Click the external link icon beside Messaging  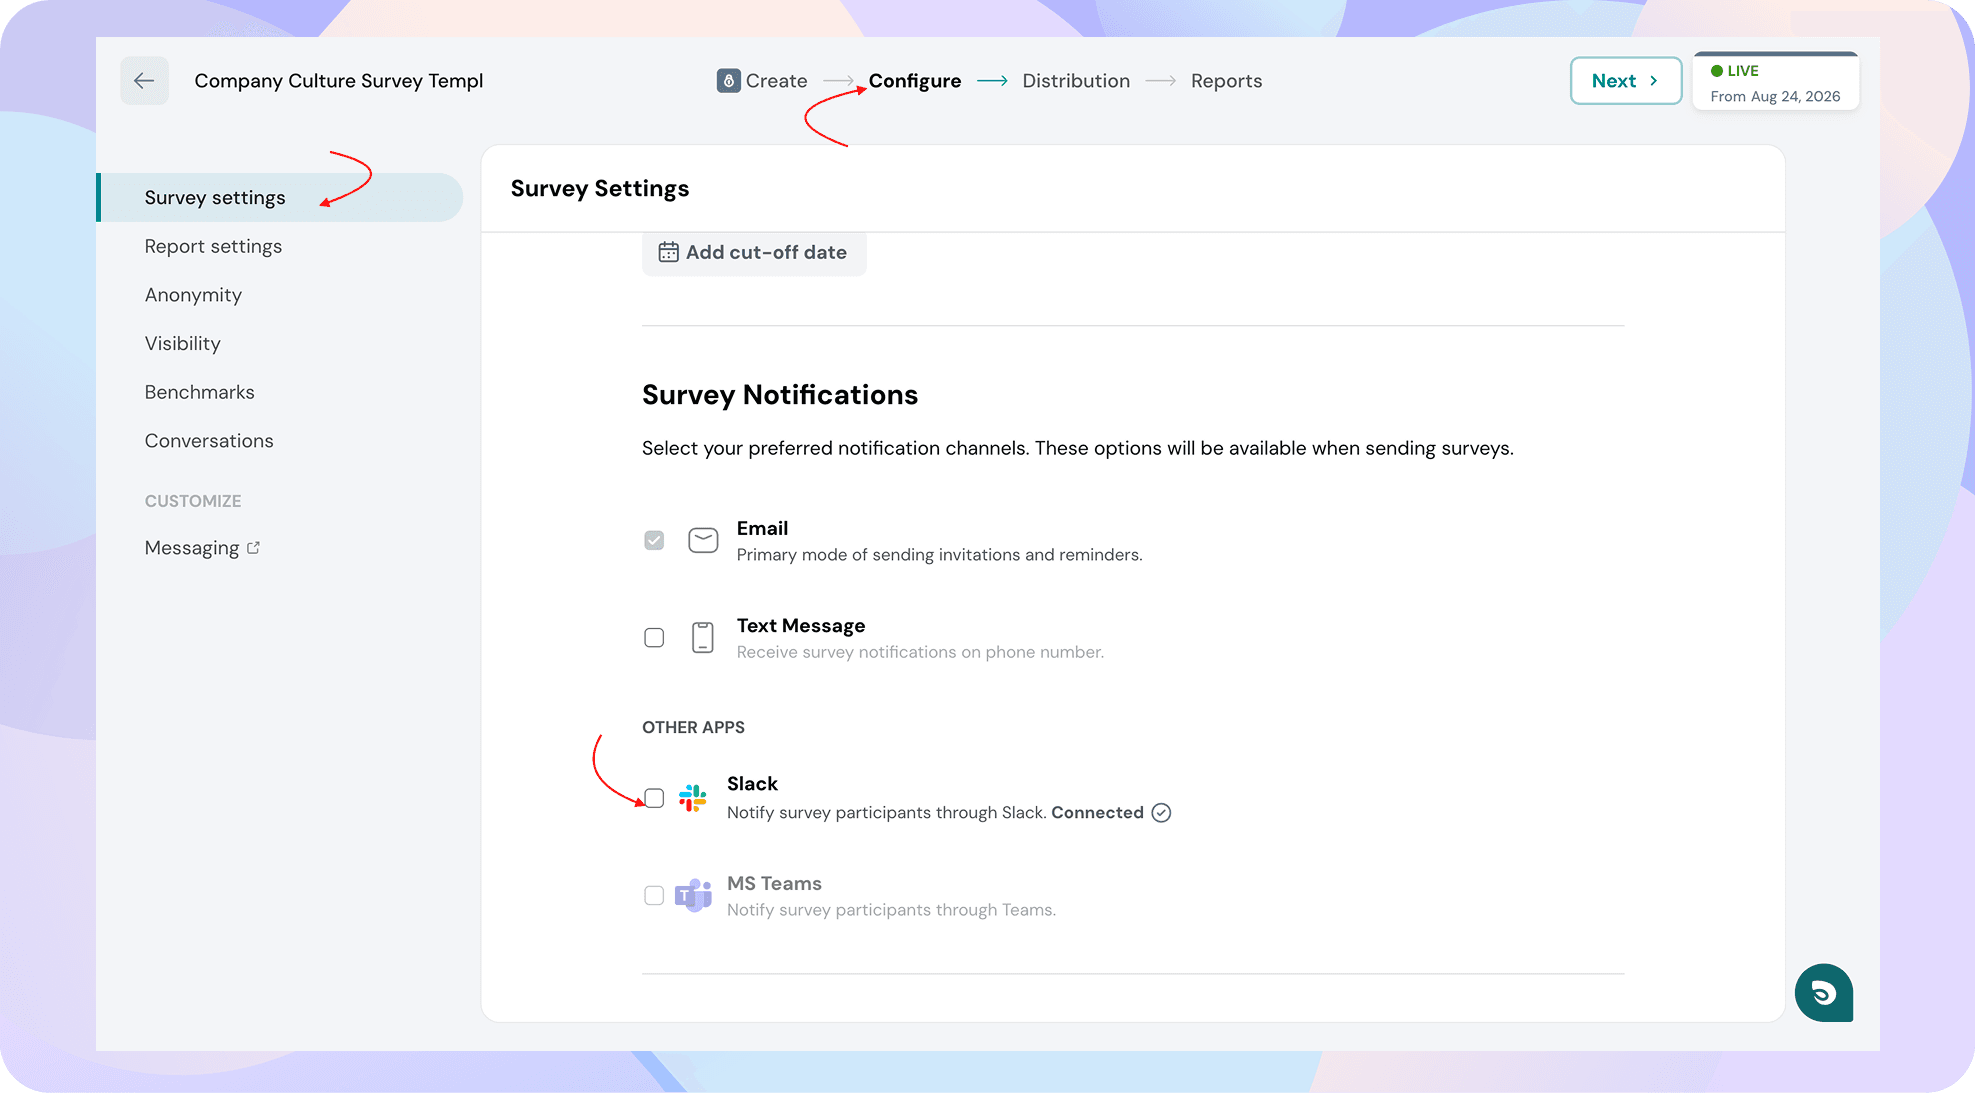[253, 548]
